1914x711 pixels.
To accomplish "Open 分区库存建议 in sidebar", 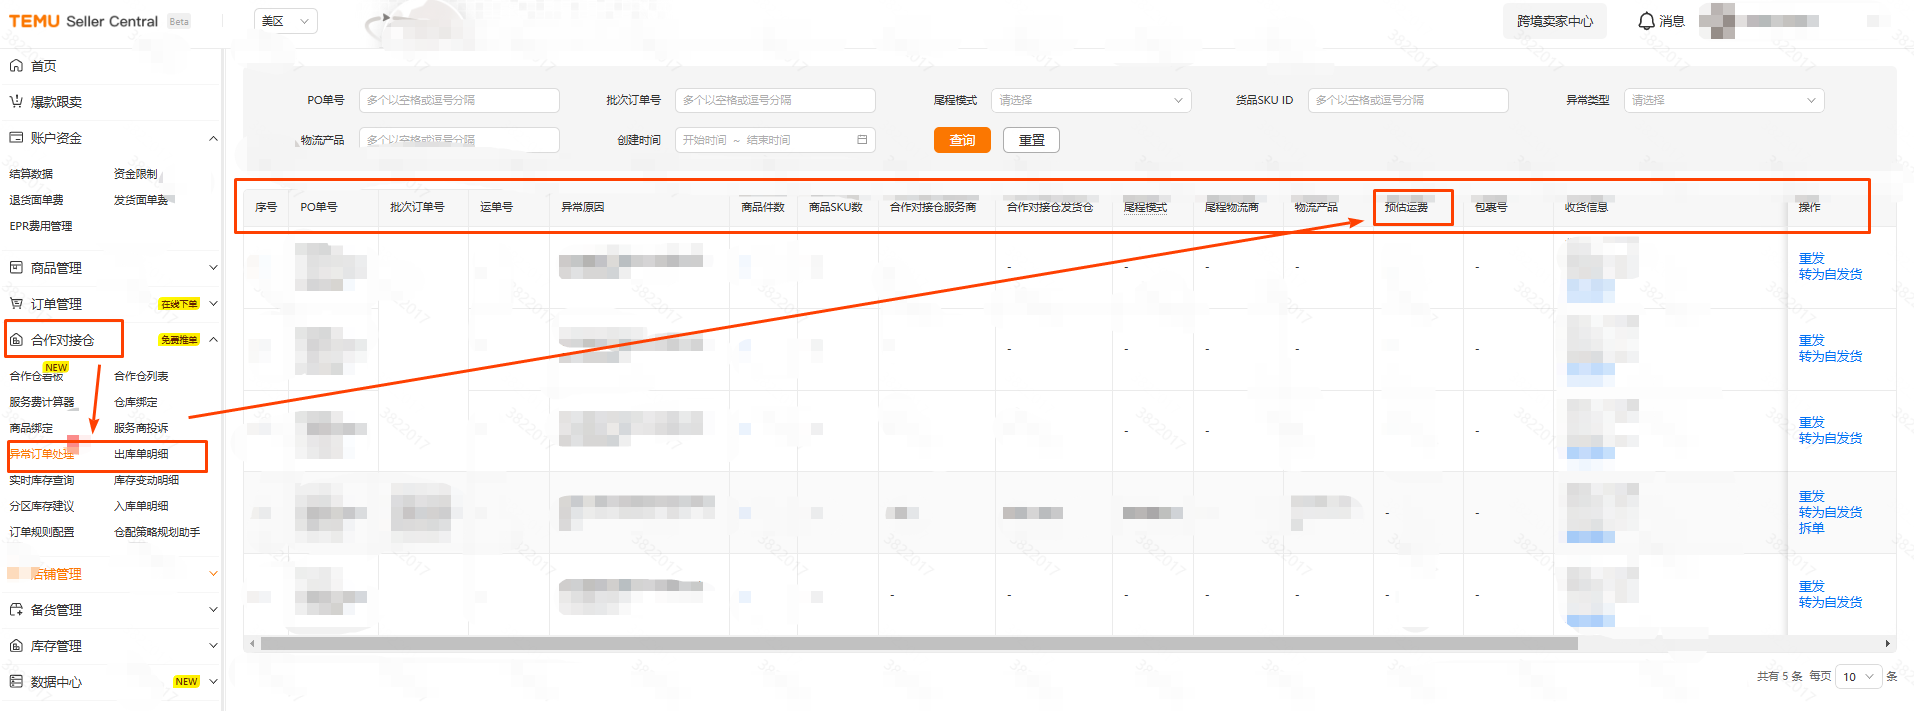I will click(x=42, y=506).
